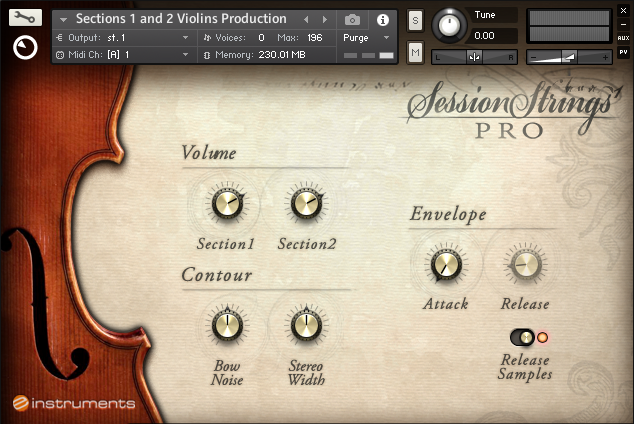Click the Release envelope knob
The image size is (634, 424).
525,265
